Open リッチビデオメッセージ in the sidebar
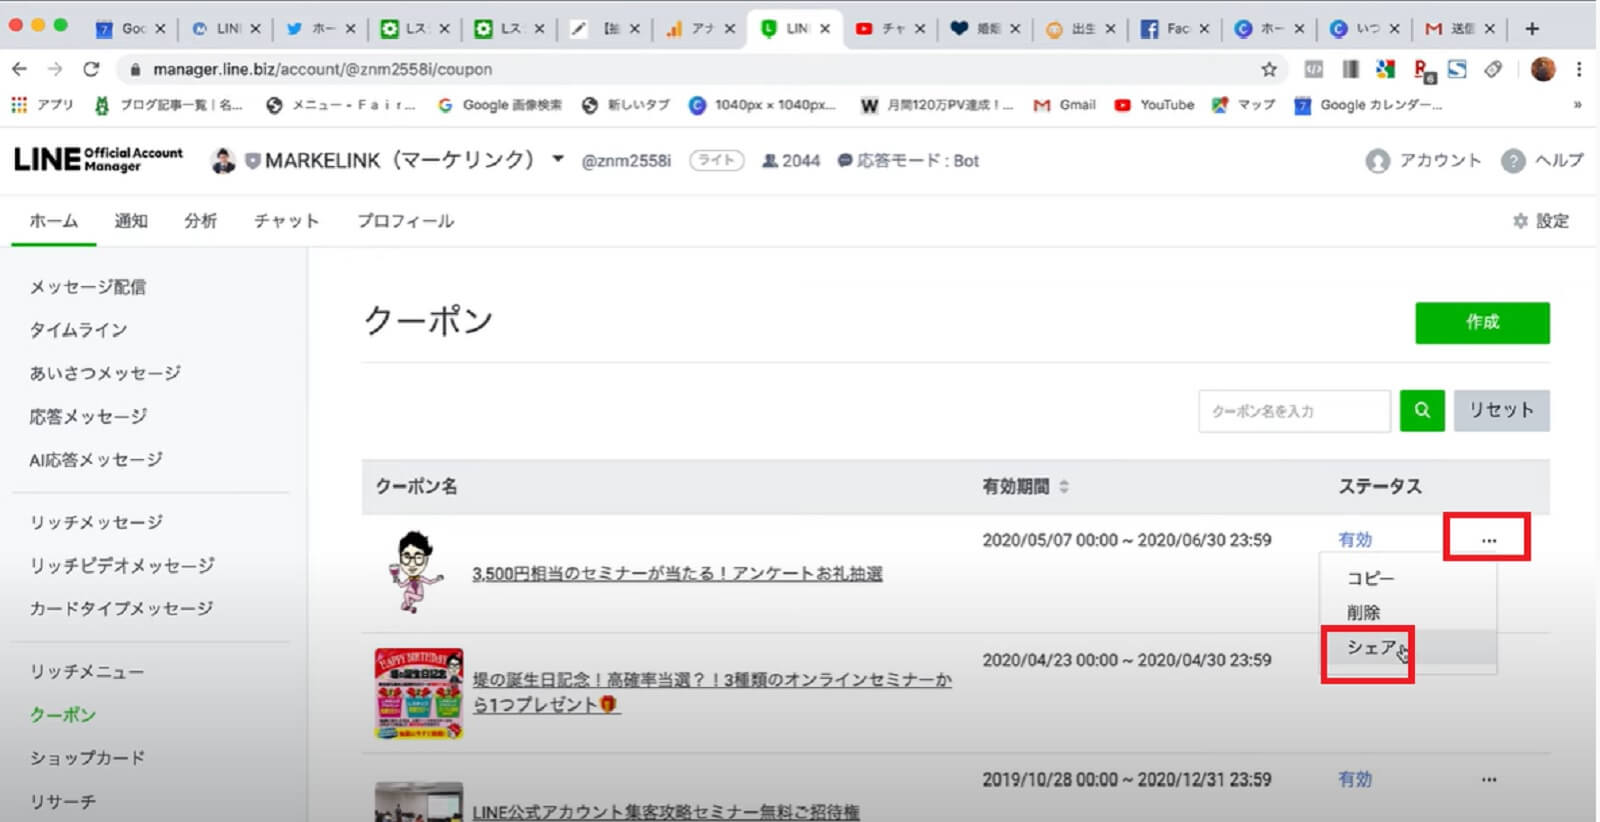Screen dimensions: 1600x822 pos(122,565)
